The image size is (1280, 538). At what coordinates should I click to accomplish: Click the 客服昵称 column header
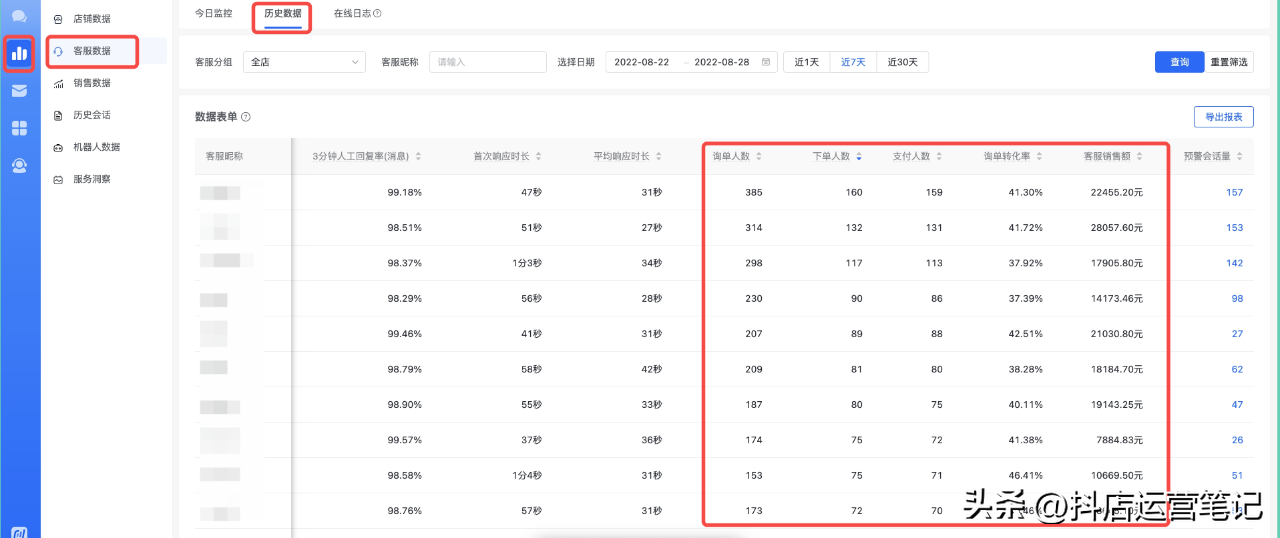point(224,156)
